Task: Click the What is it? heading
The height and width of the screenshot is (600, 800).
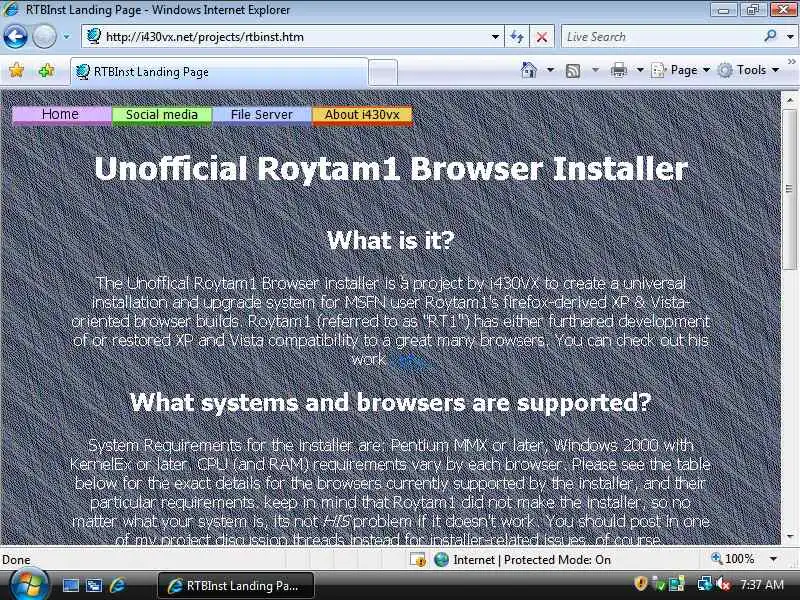Action: tap(390, 240)
